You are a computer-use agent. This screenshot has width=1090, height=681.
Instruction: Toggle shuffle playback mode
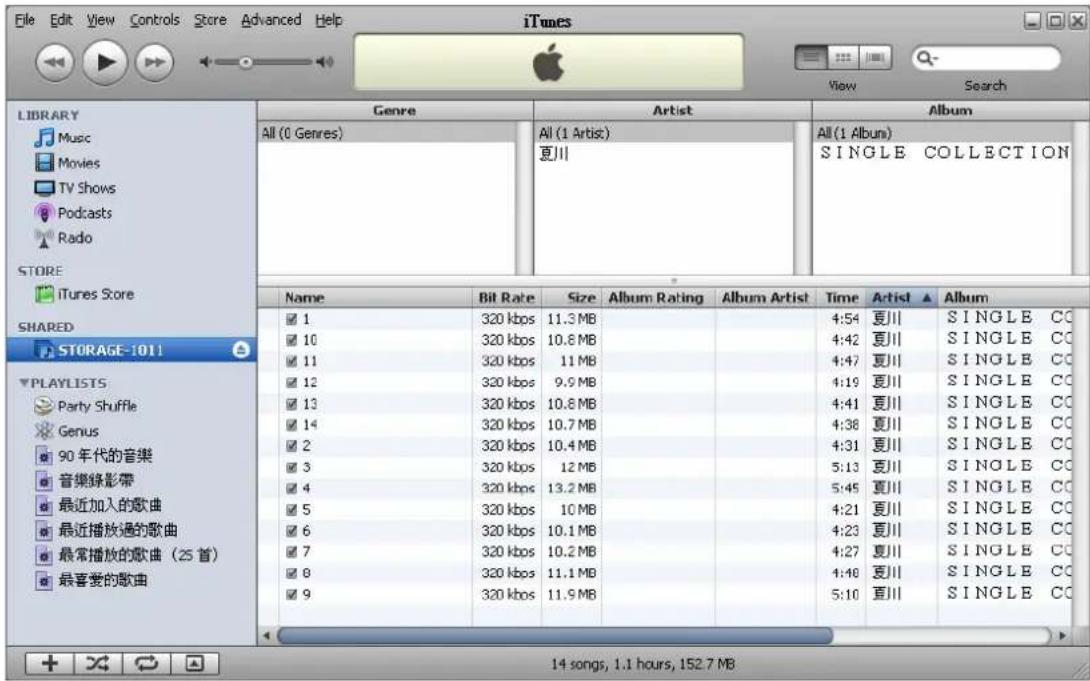[x=99, y=663]
